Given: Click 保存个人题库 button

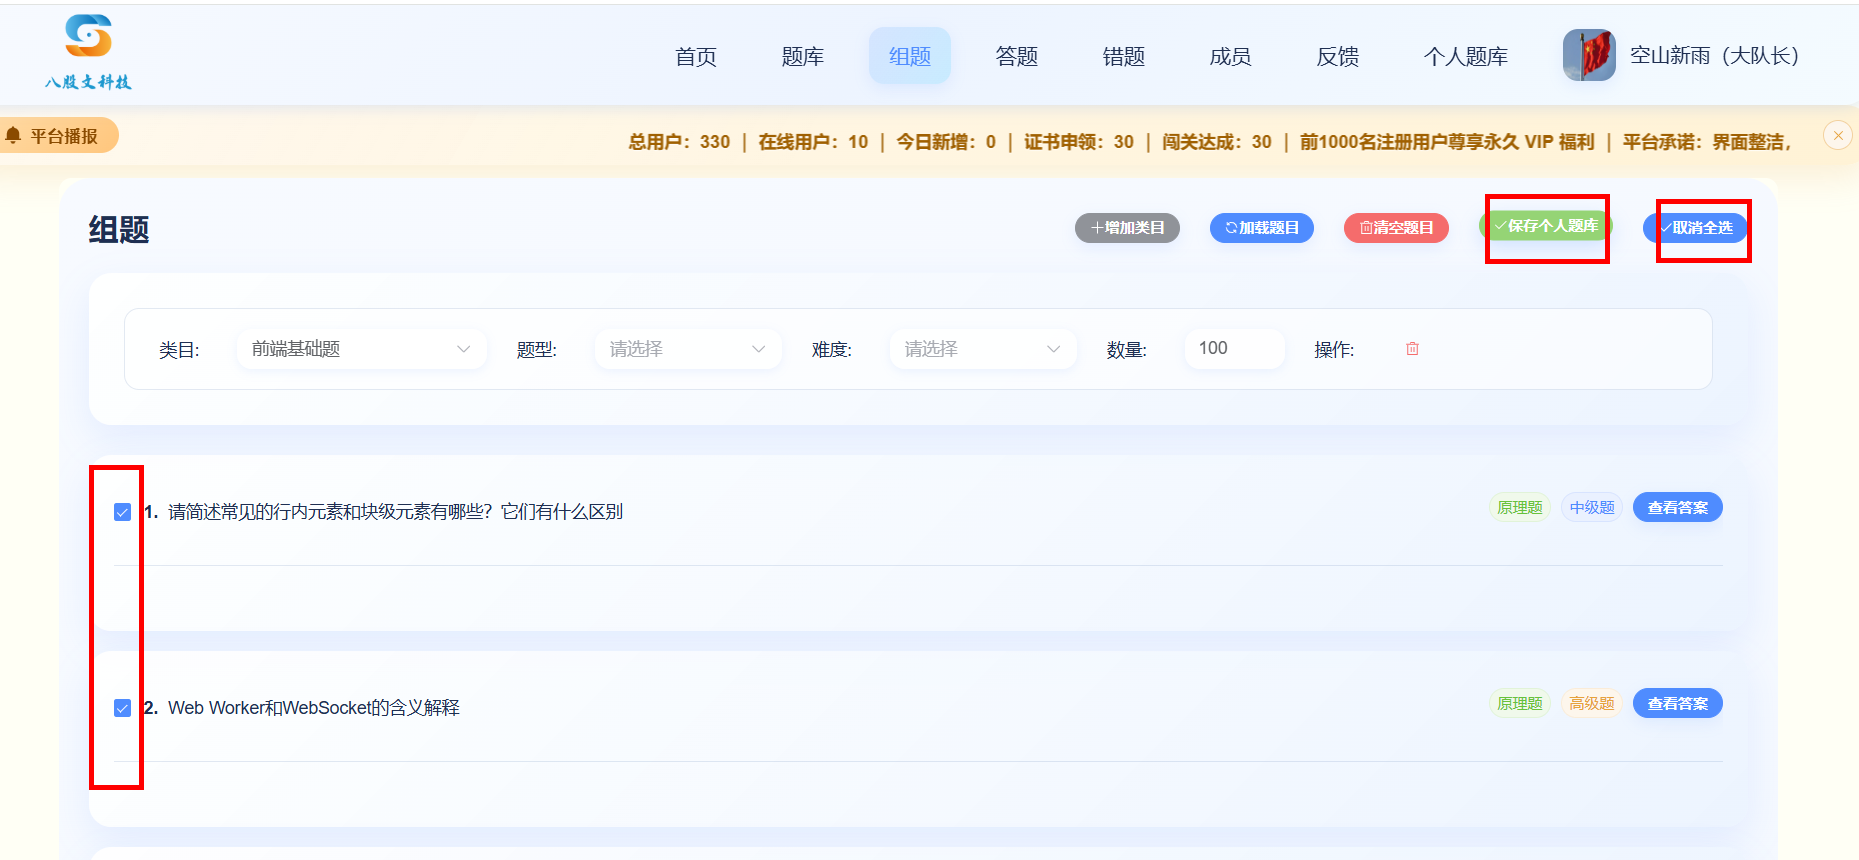Looking at the screenshot, I should pos(1546,226).
